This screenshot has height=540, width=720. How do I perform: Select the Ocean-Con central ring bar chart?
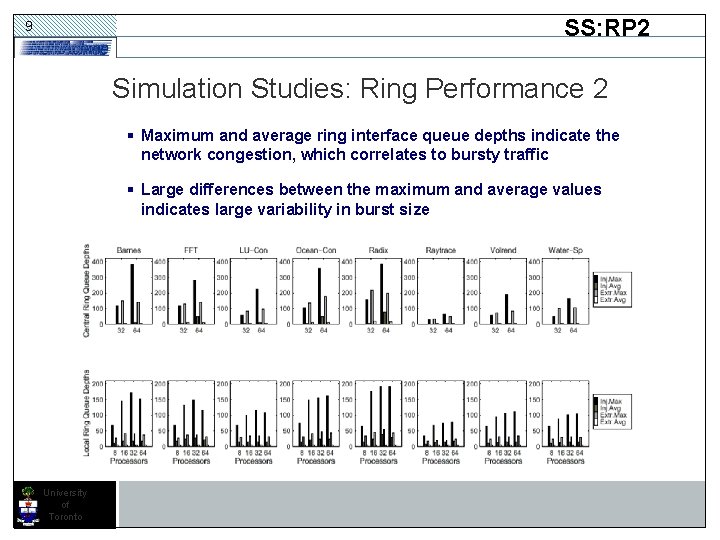coord(316,291)
